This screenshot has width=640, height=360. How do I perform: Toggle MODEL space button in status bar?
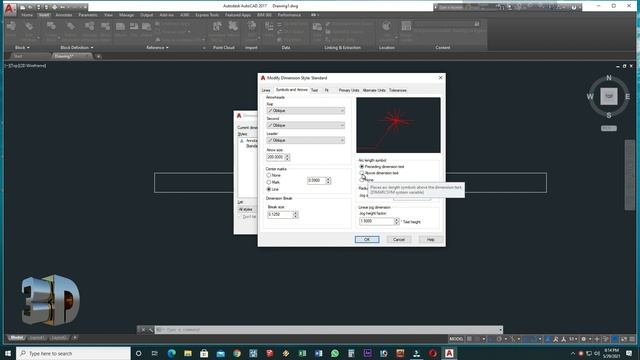coord(456,339)
